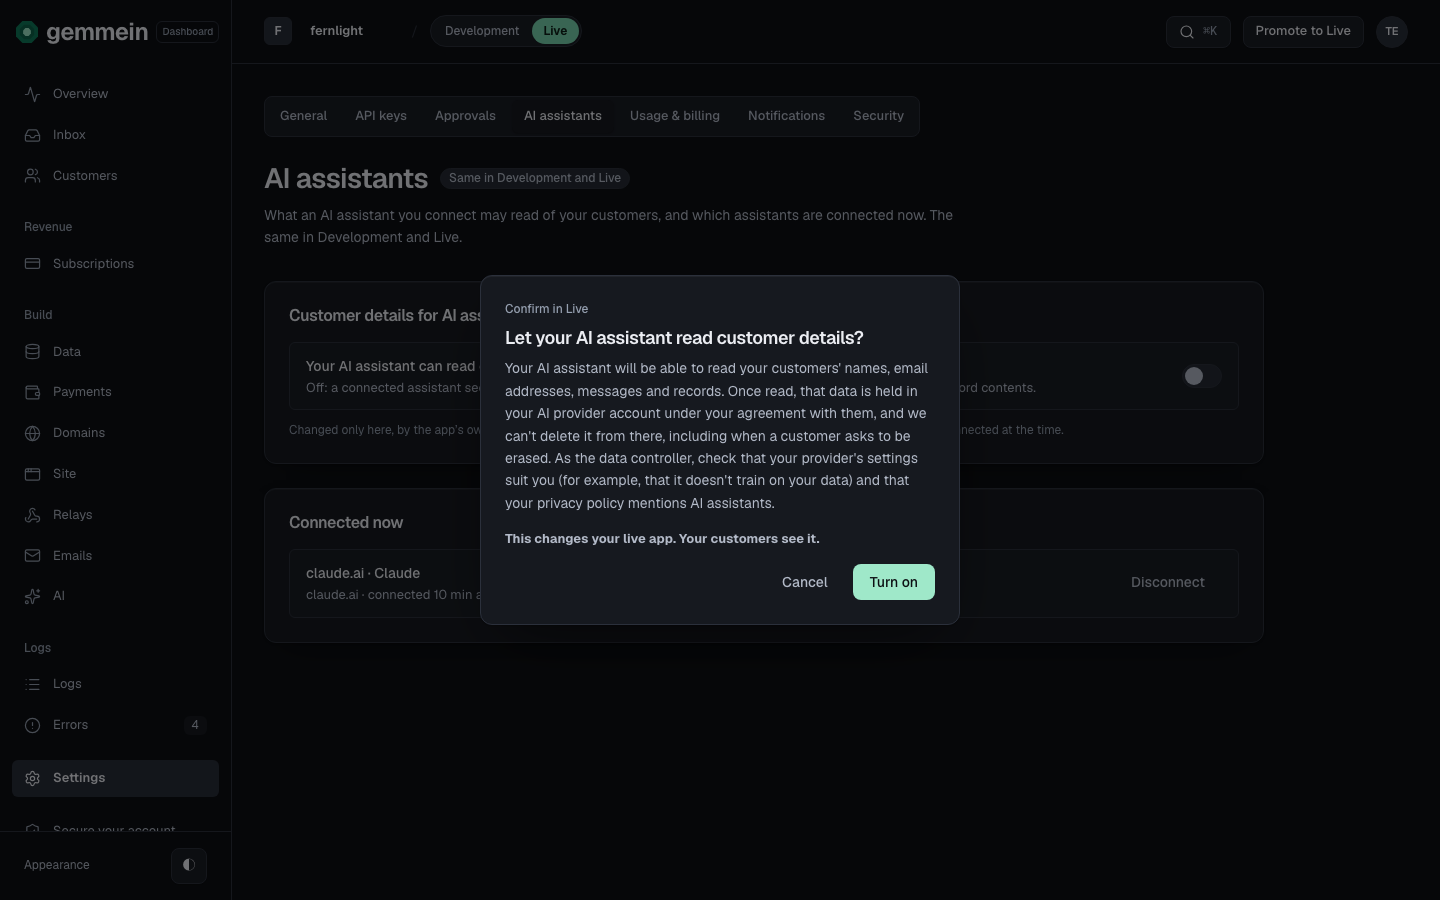Open the API keys tab
Screen dimensions: 1440x900
381,116
